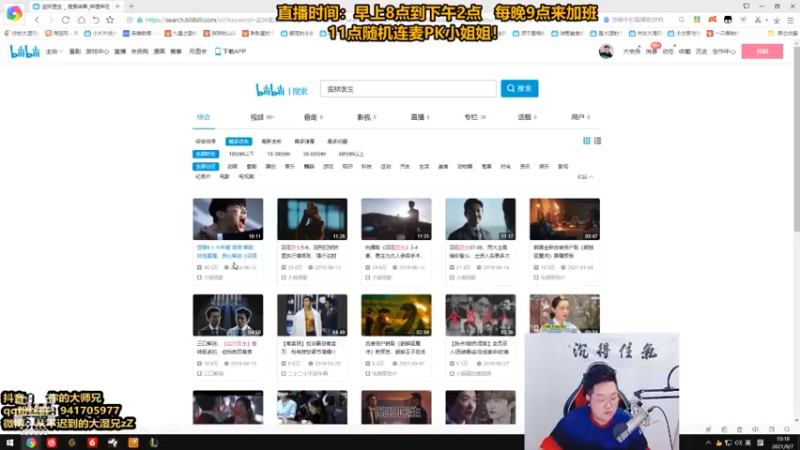Open 游戏中心 in the bilibili header

(x=97, y=52)
